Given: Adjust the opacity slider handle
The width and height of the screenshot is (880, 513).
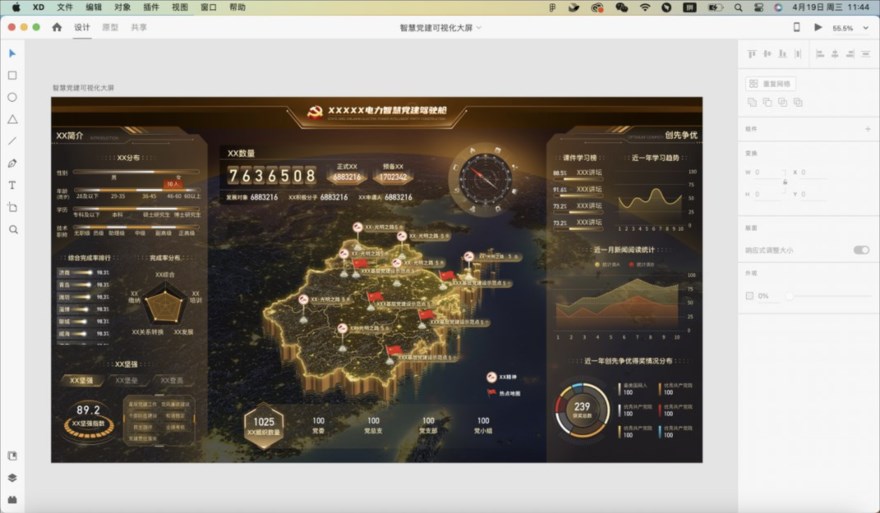Looking at the screenshot, I should coord(789,296).
